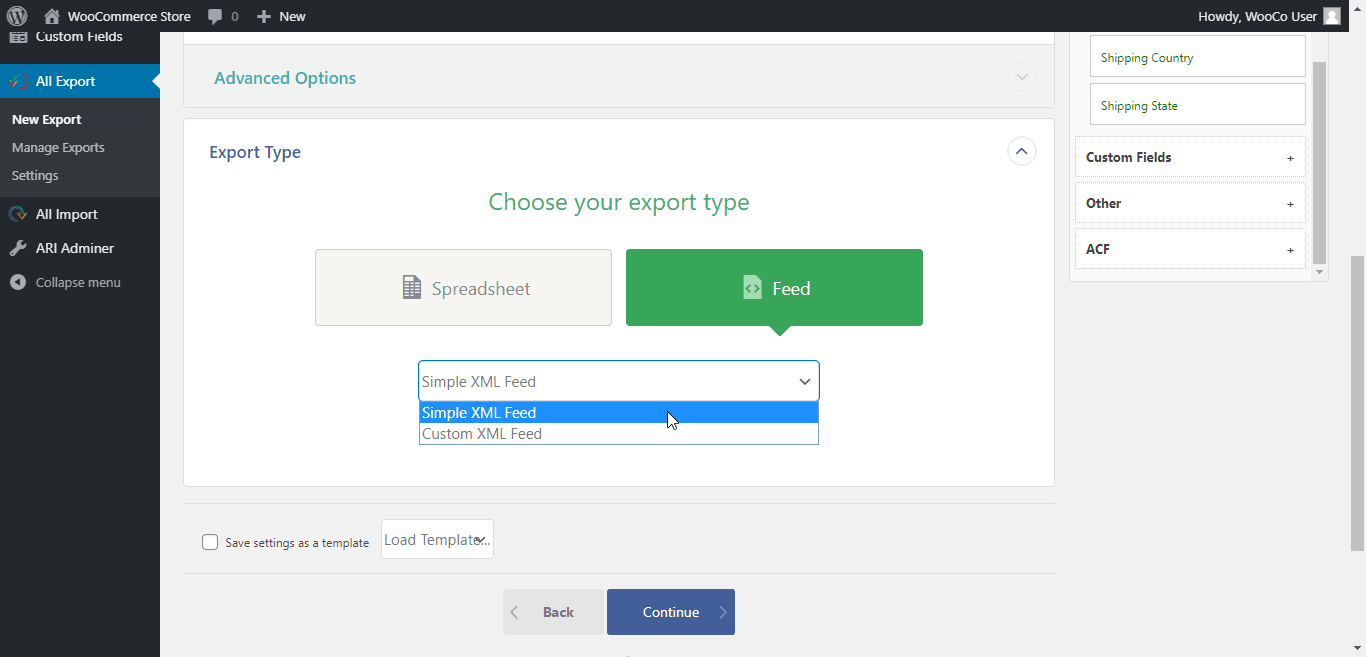The width and height of the screenshot is (1366, 657).
Task: Expand the Advanced Options section
Action: click(1021, 78)
